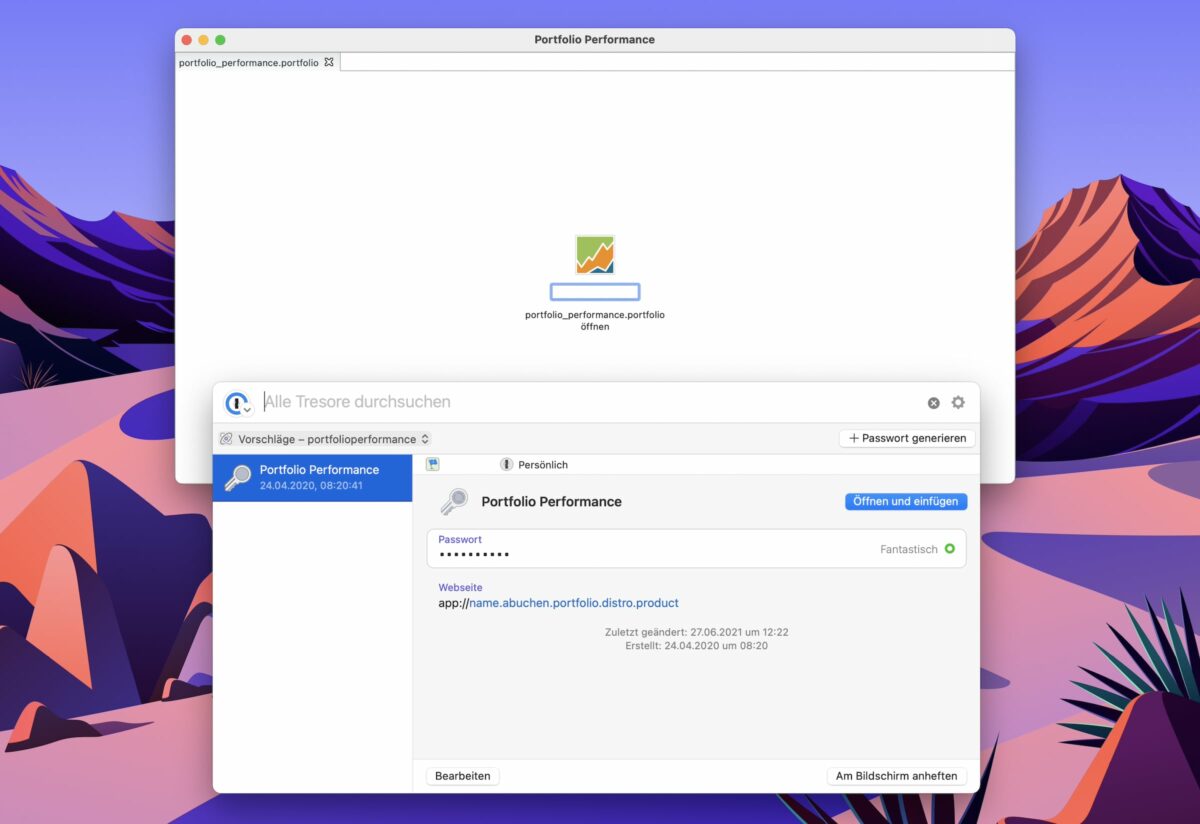Click Am Bildschirm anheften
1200x824 pixels.
[896, 776]
